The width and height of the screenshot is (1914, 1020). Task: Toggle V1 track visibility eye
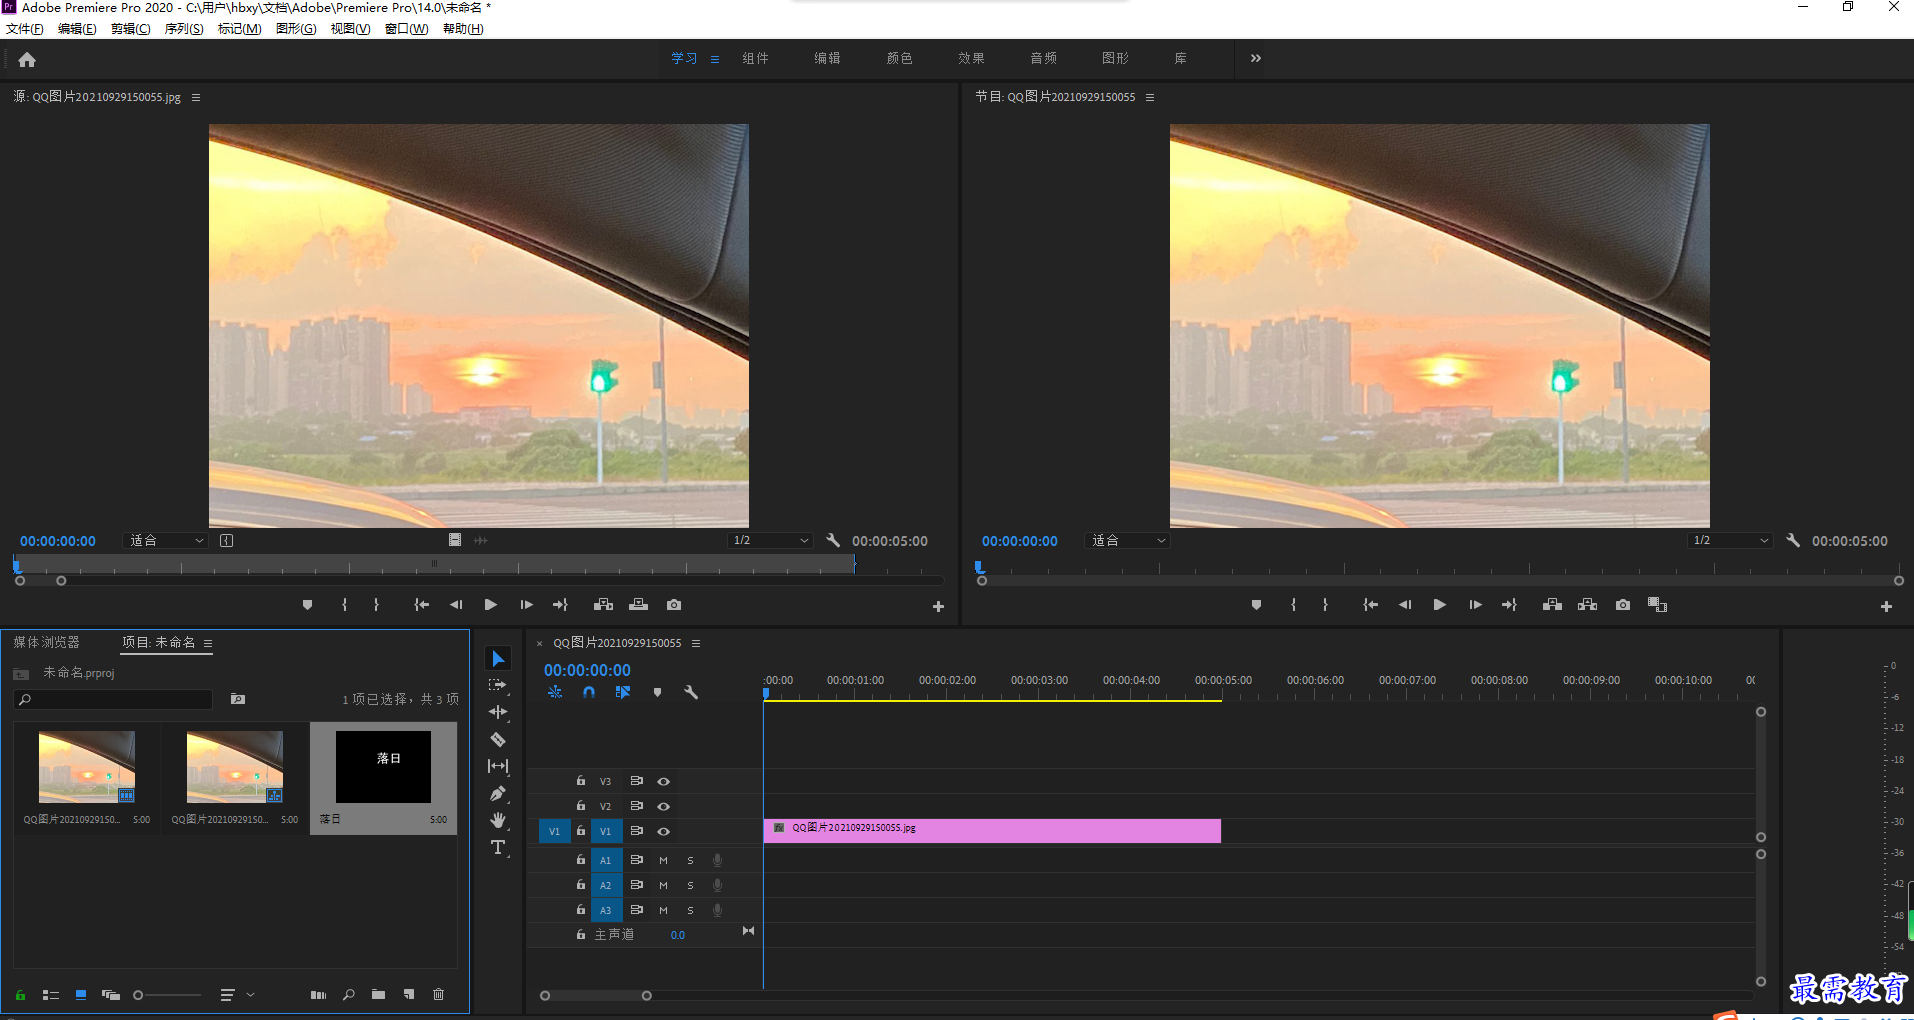click(663, 831)
